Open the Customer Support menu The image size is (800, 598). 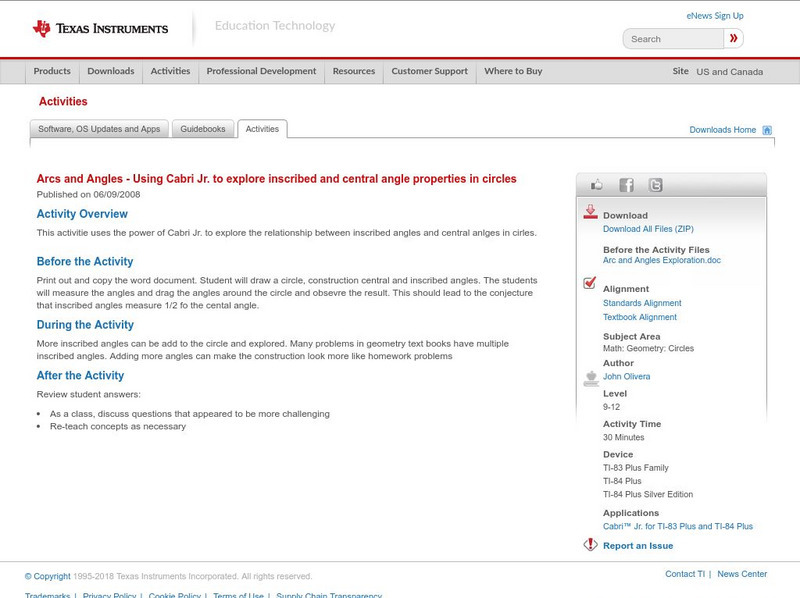pyautogui.click(x=430, y=71)
